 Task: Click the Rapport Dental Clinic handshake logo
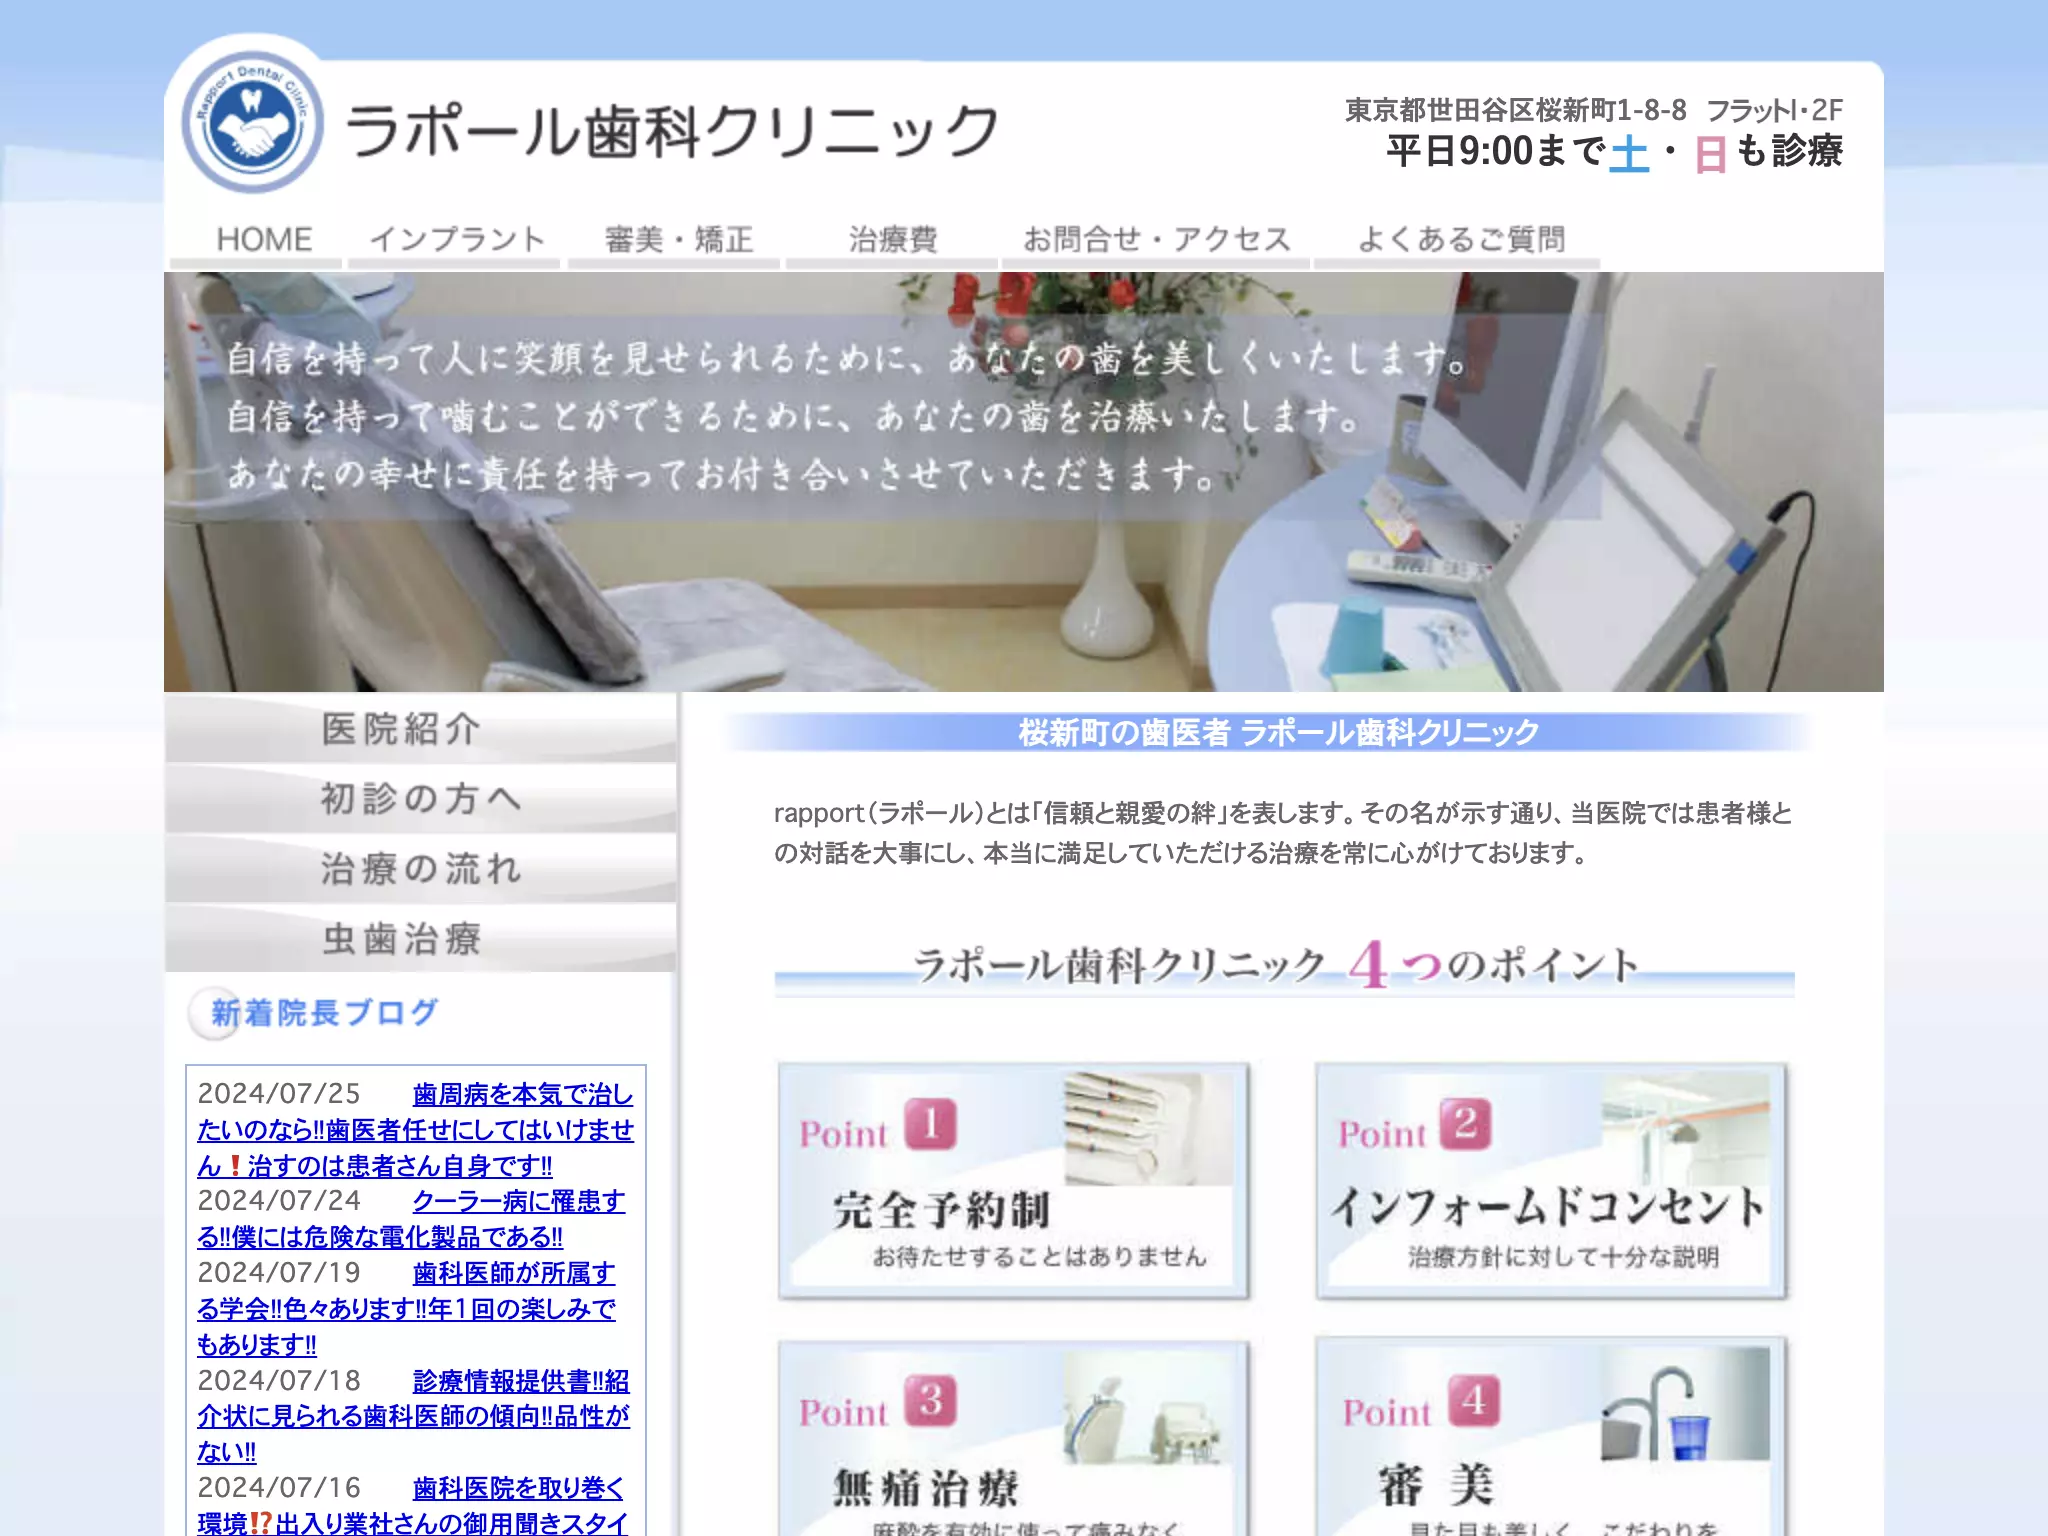[x=252, y=123]
